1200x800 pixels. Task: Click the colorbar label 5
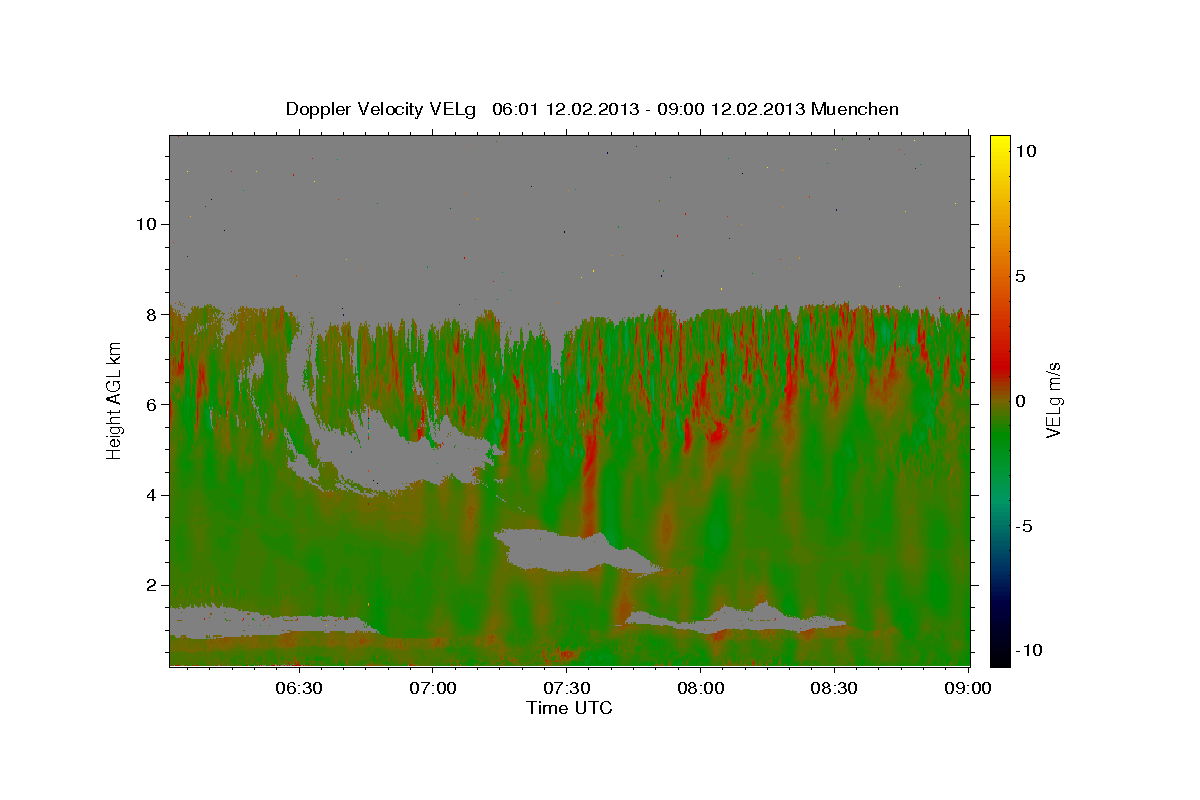(1020, 276)
